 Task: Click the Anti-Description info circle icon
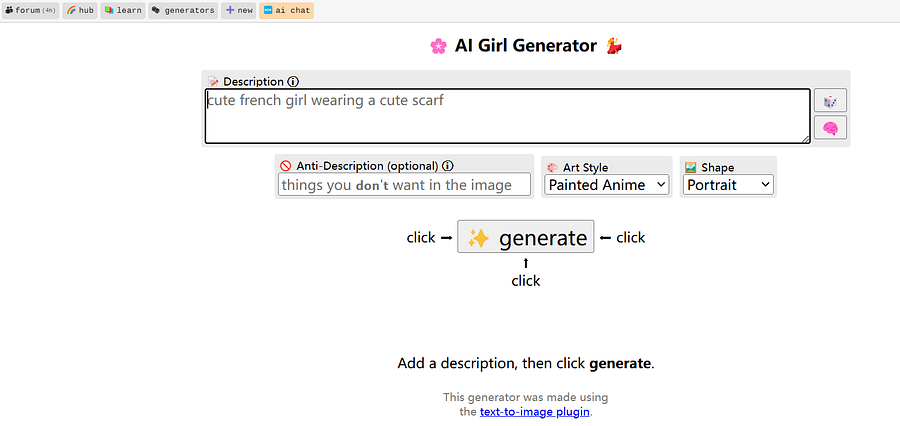448,166
